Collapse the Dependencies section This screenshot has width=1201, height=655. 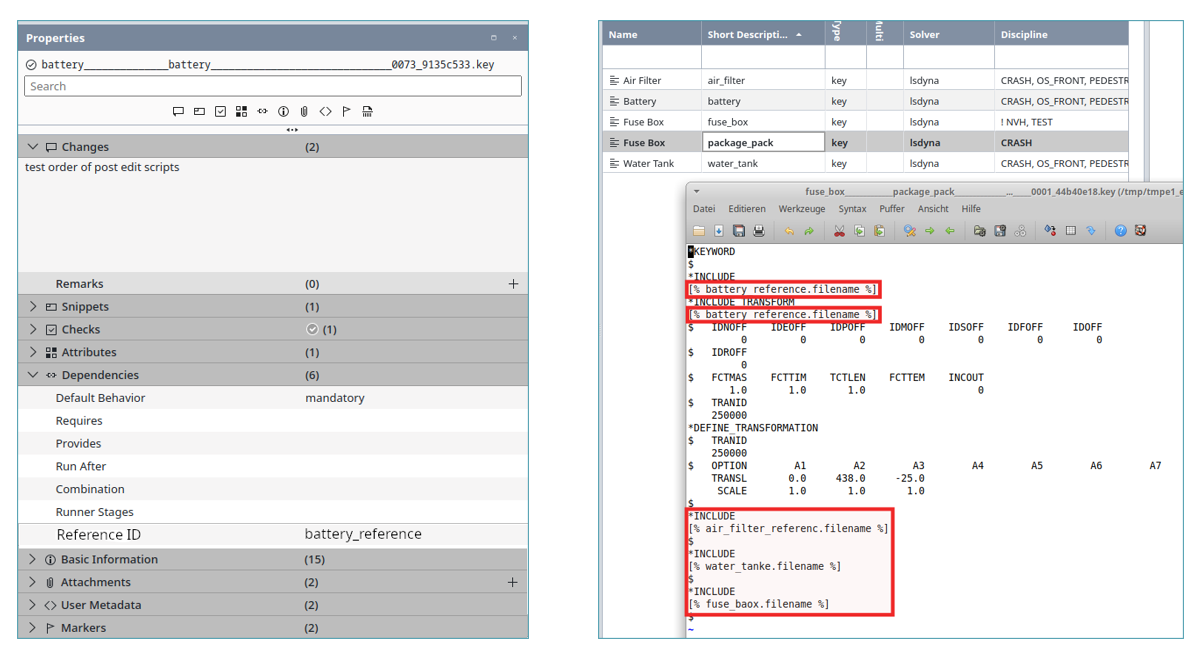coord(33,375)
